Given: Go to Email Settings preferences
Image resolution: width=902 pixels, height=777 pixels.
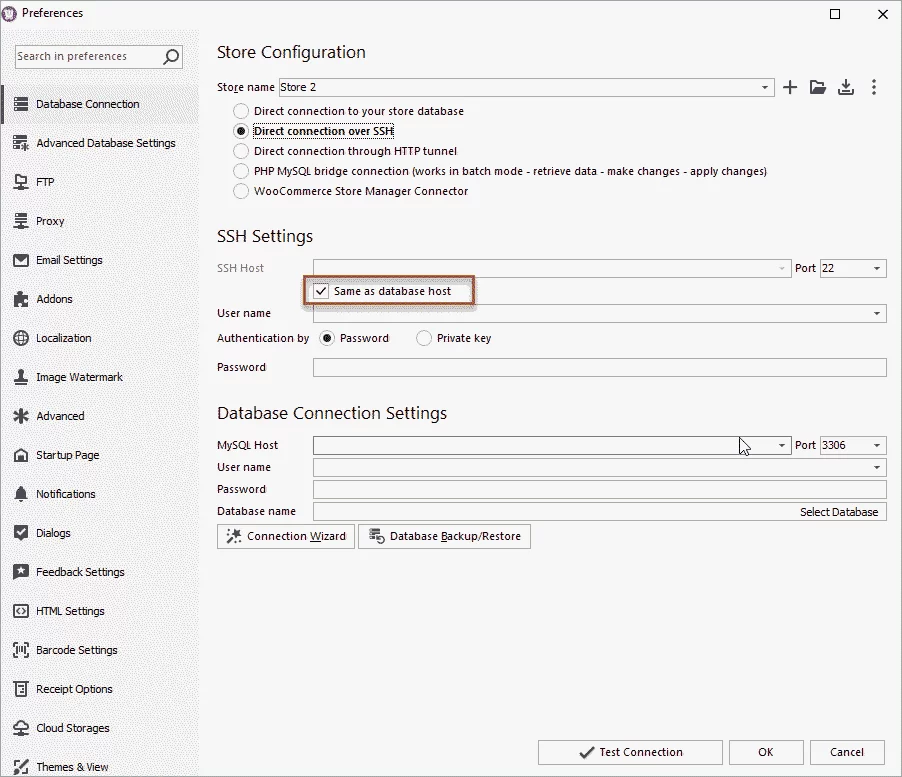Looking at the screenshot, I should 69,260.
